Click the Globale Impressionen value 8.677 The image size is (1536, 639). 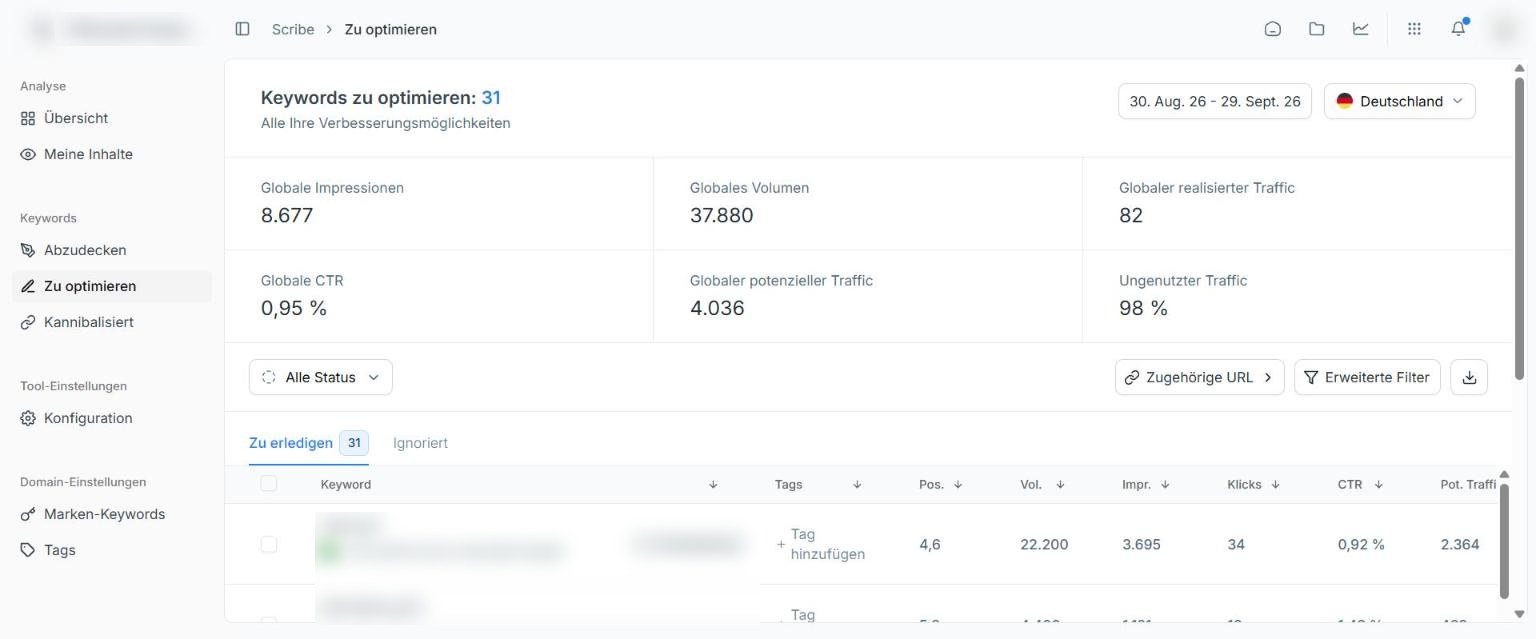coord(287,215)
